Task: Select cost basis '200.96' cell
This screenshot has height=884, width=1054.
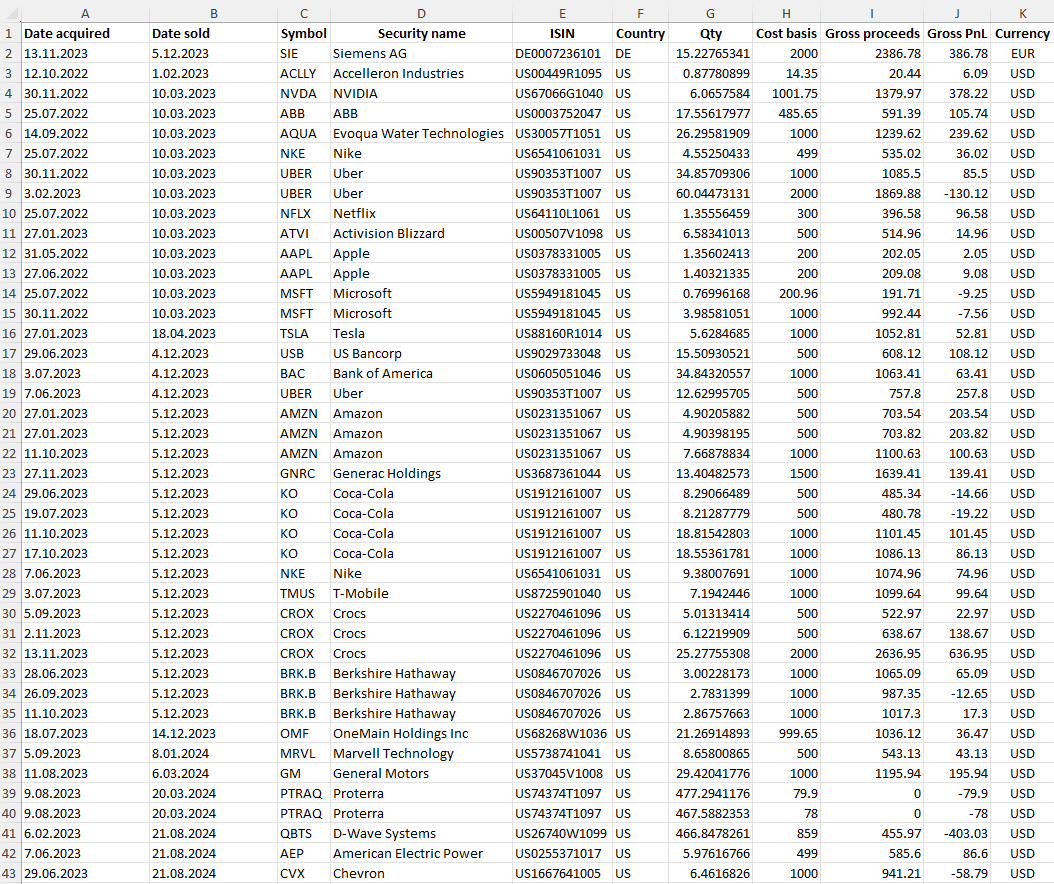Action: [x=786, y=294]
